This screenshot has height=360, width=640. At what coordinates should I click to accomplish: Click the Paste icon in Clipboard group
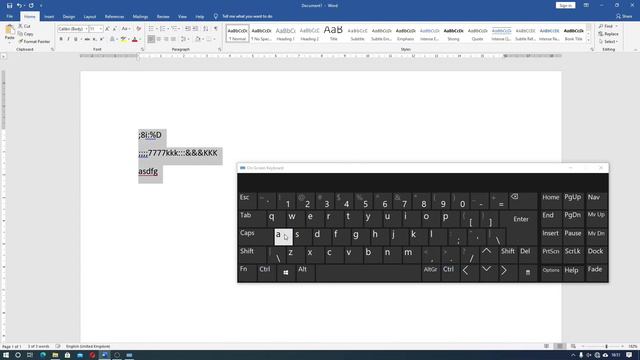click(9, 29)
